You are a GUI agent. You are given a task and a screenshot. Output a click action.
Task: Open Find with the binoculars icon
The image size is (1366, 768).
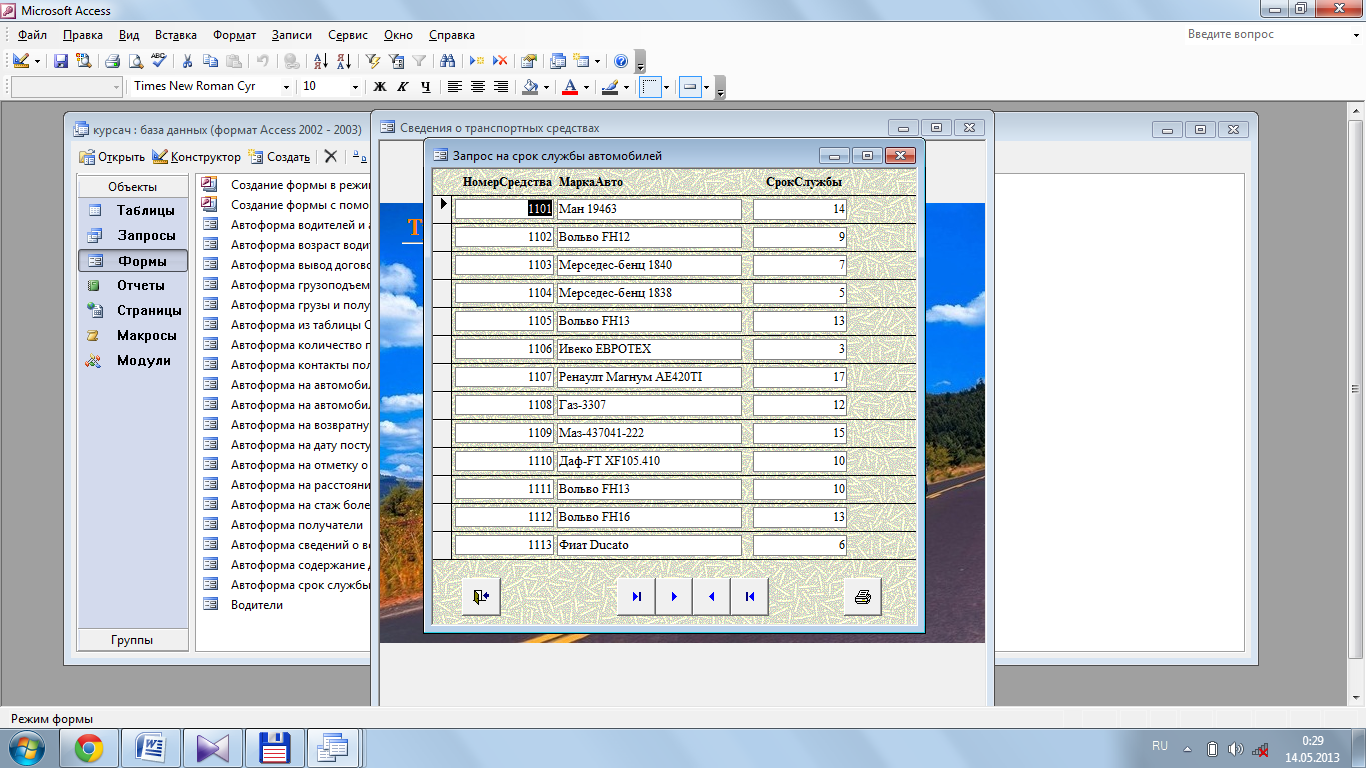point(448,61)
